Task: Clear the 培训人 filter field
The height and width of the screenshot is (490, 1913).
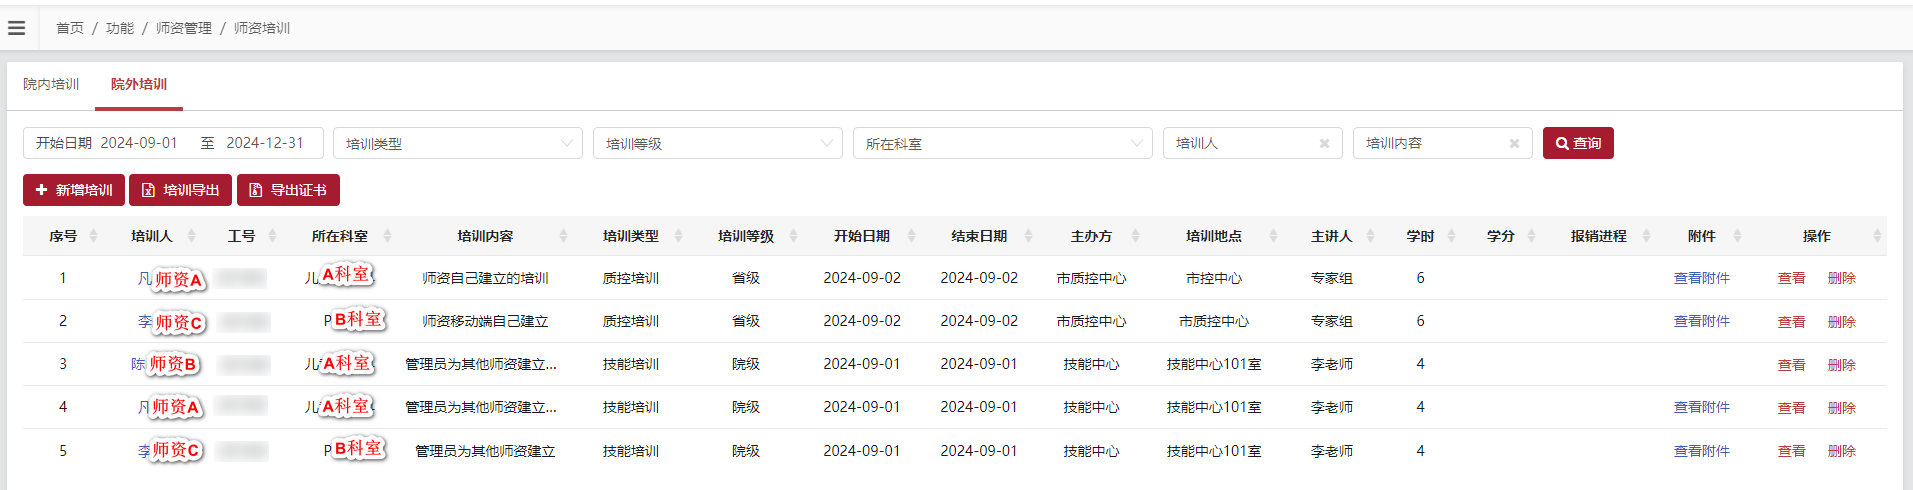Action: (x=1324, y=144)
